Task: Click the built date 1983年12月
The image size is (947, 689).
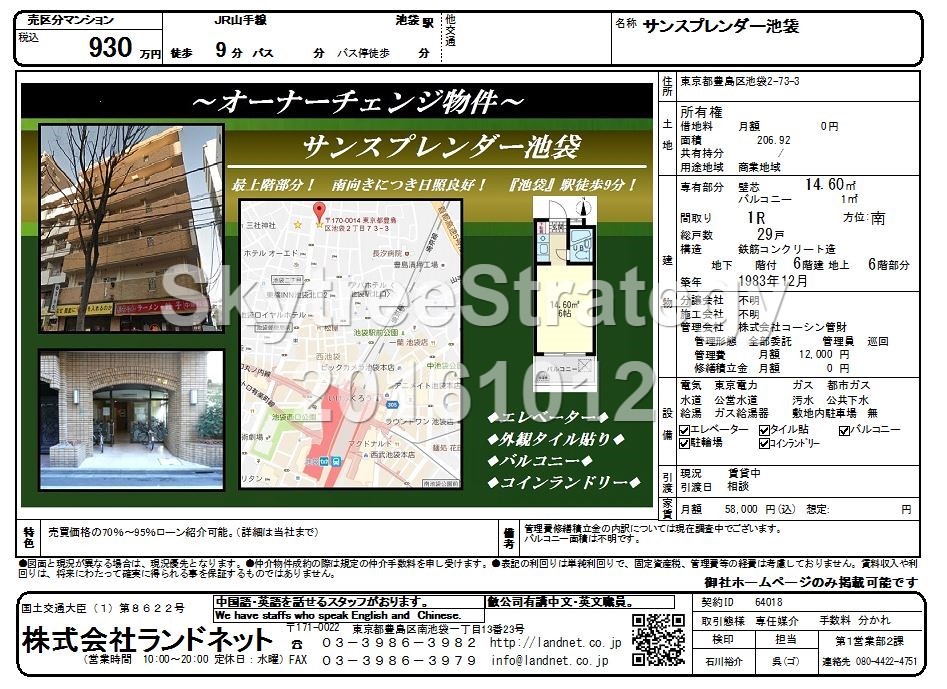Action: pyautogui.click(x=772, y=281)
